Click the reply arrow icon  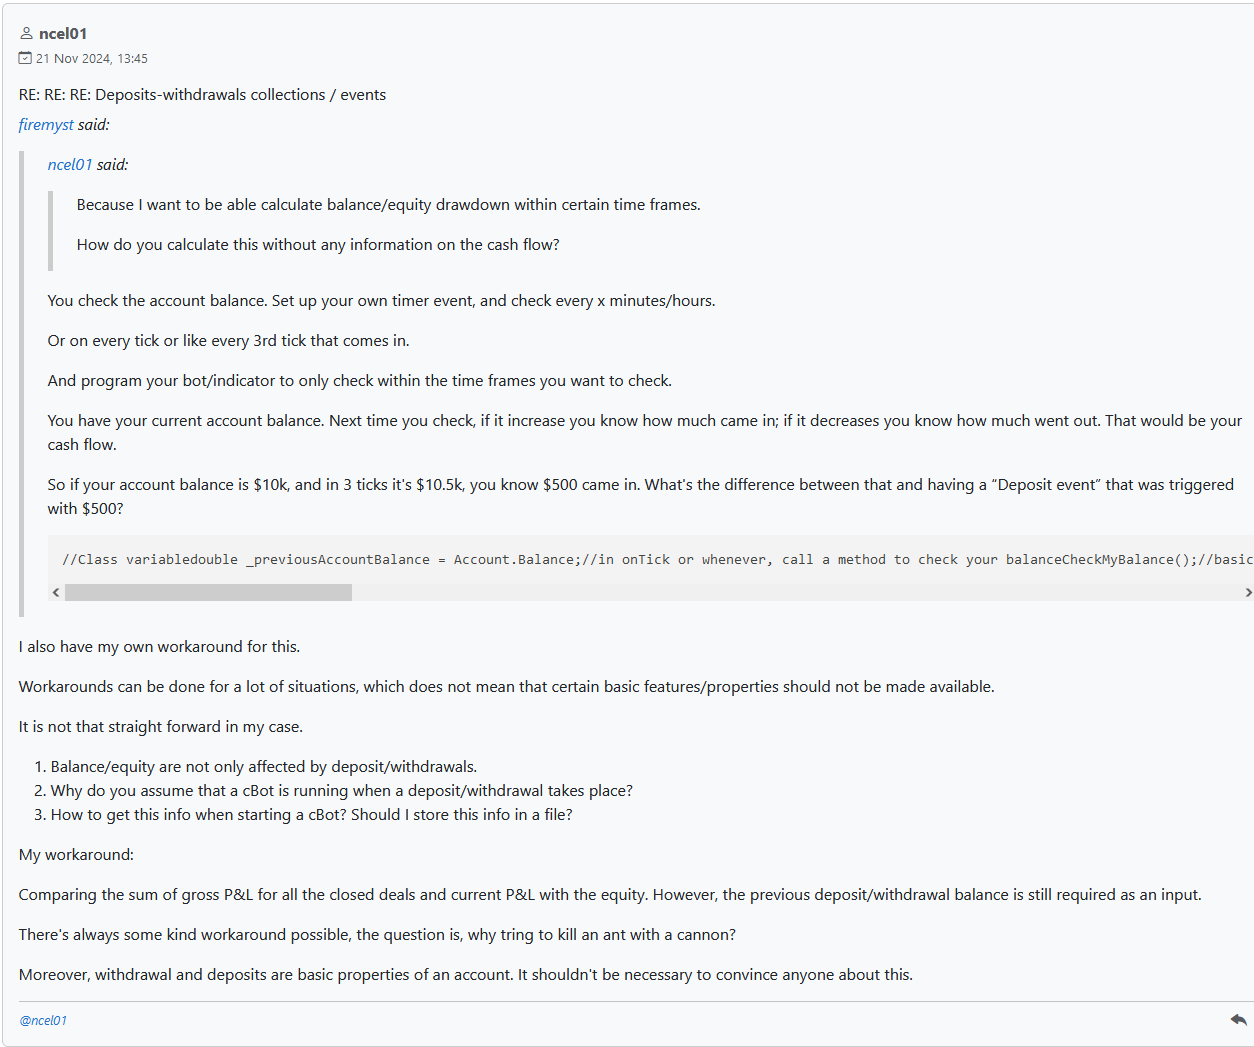1238,1020
